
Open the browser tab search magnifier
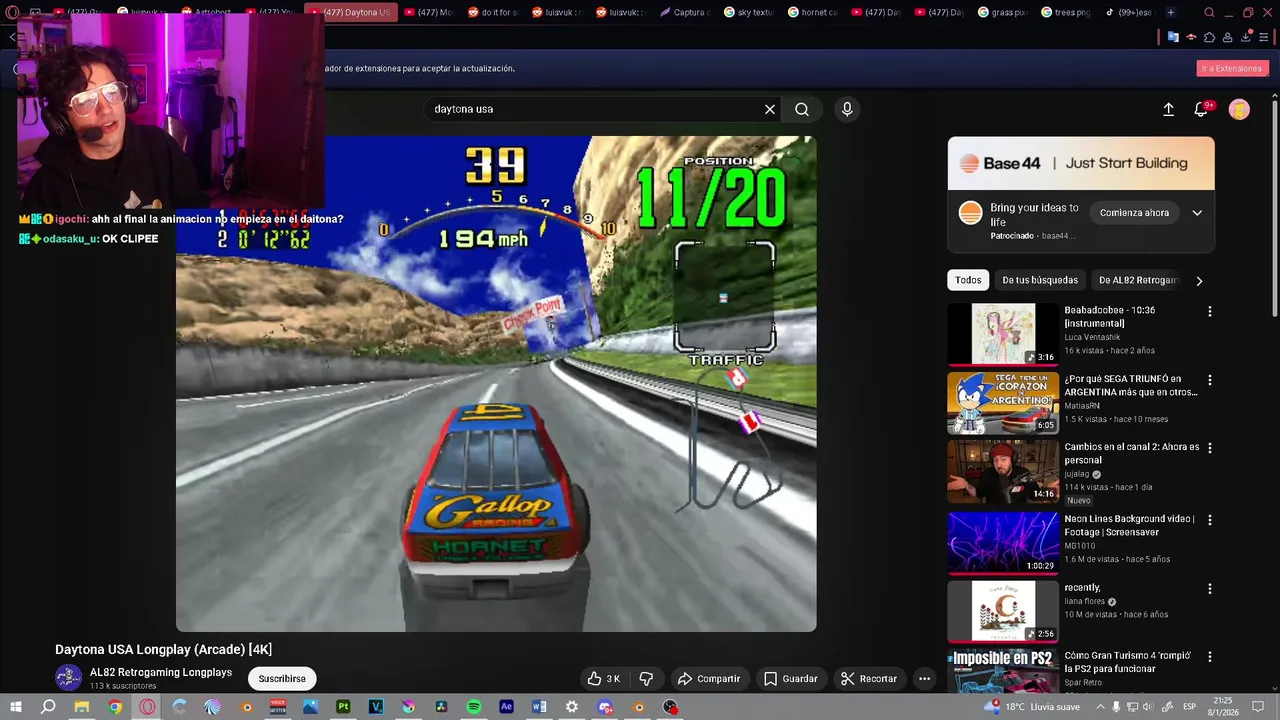tap(1210, 12)
